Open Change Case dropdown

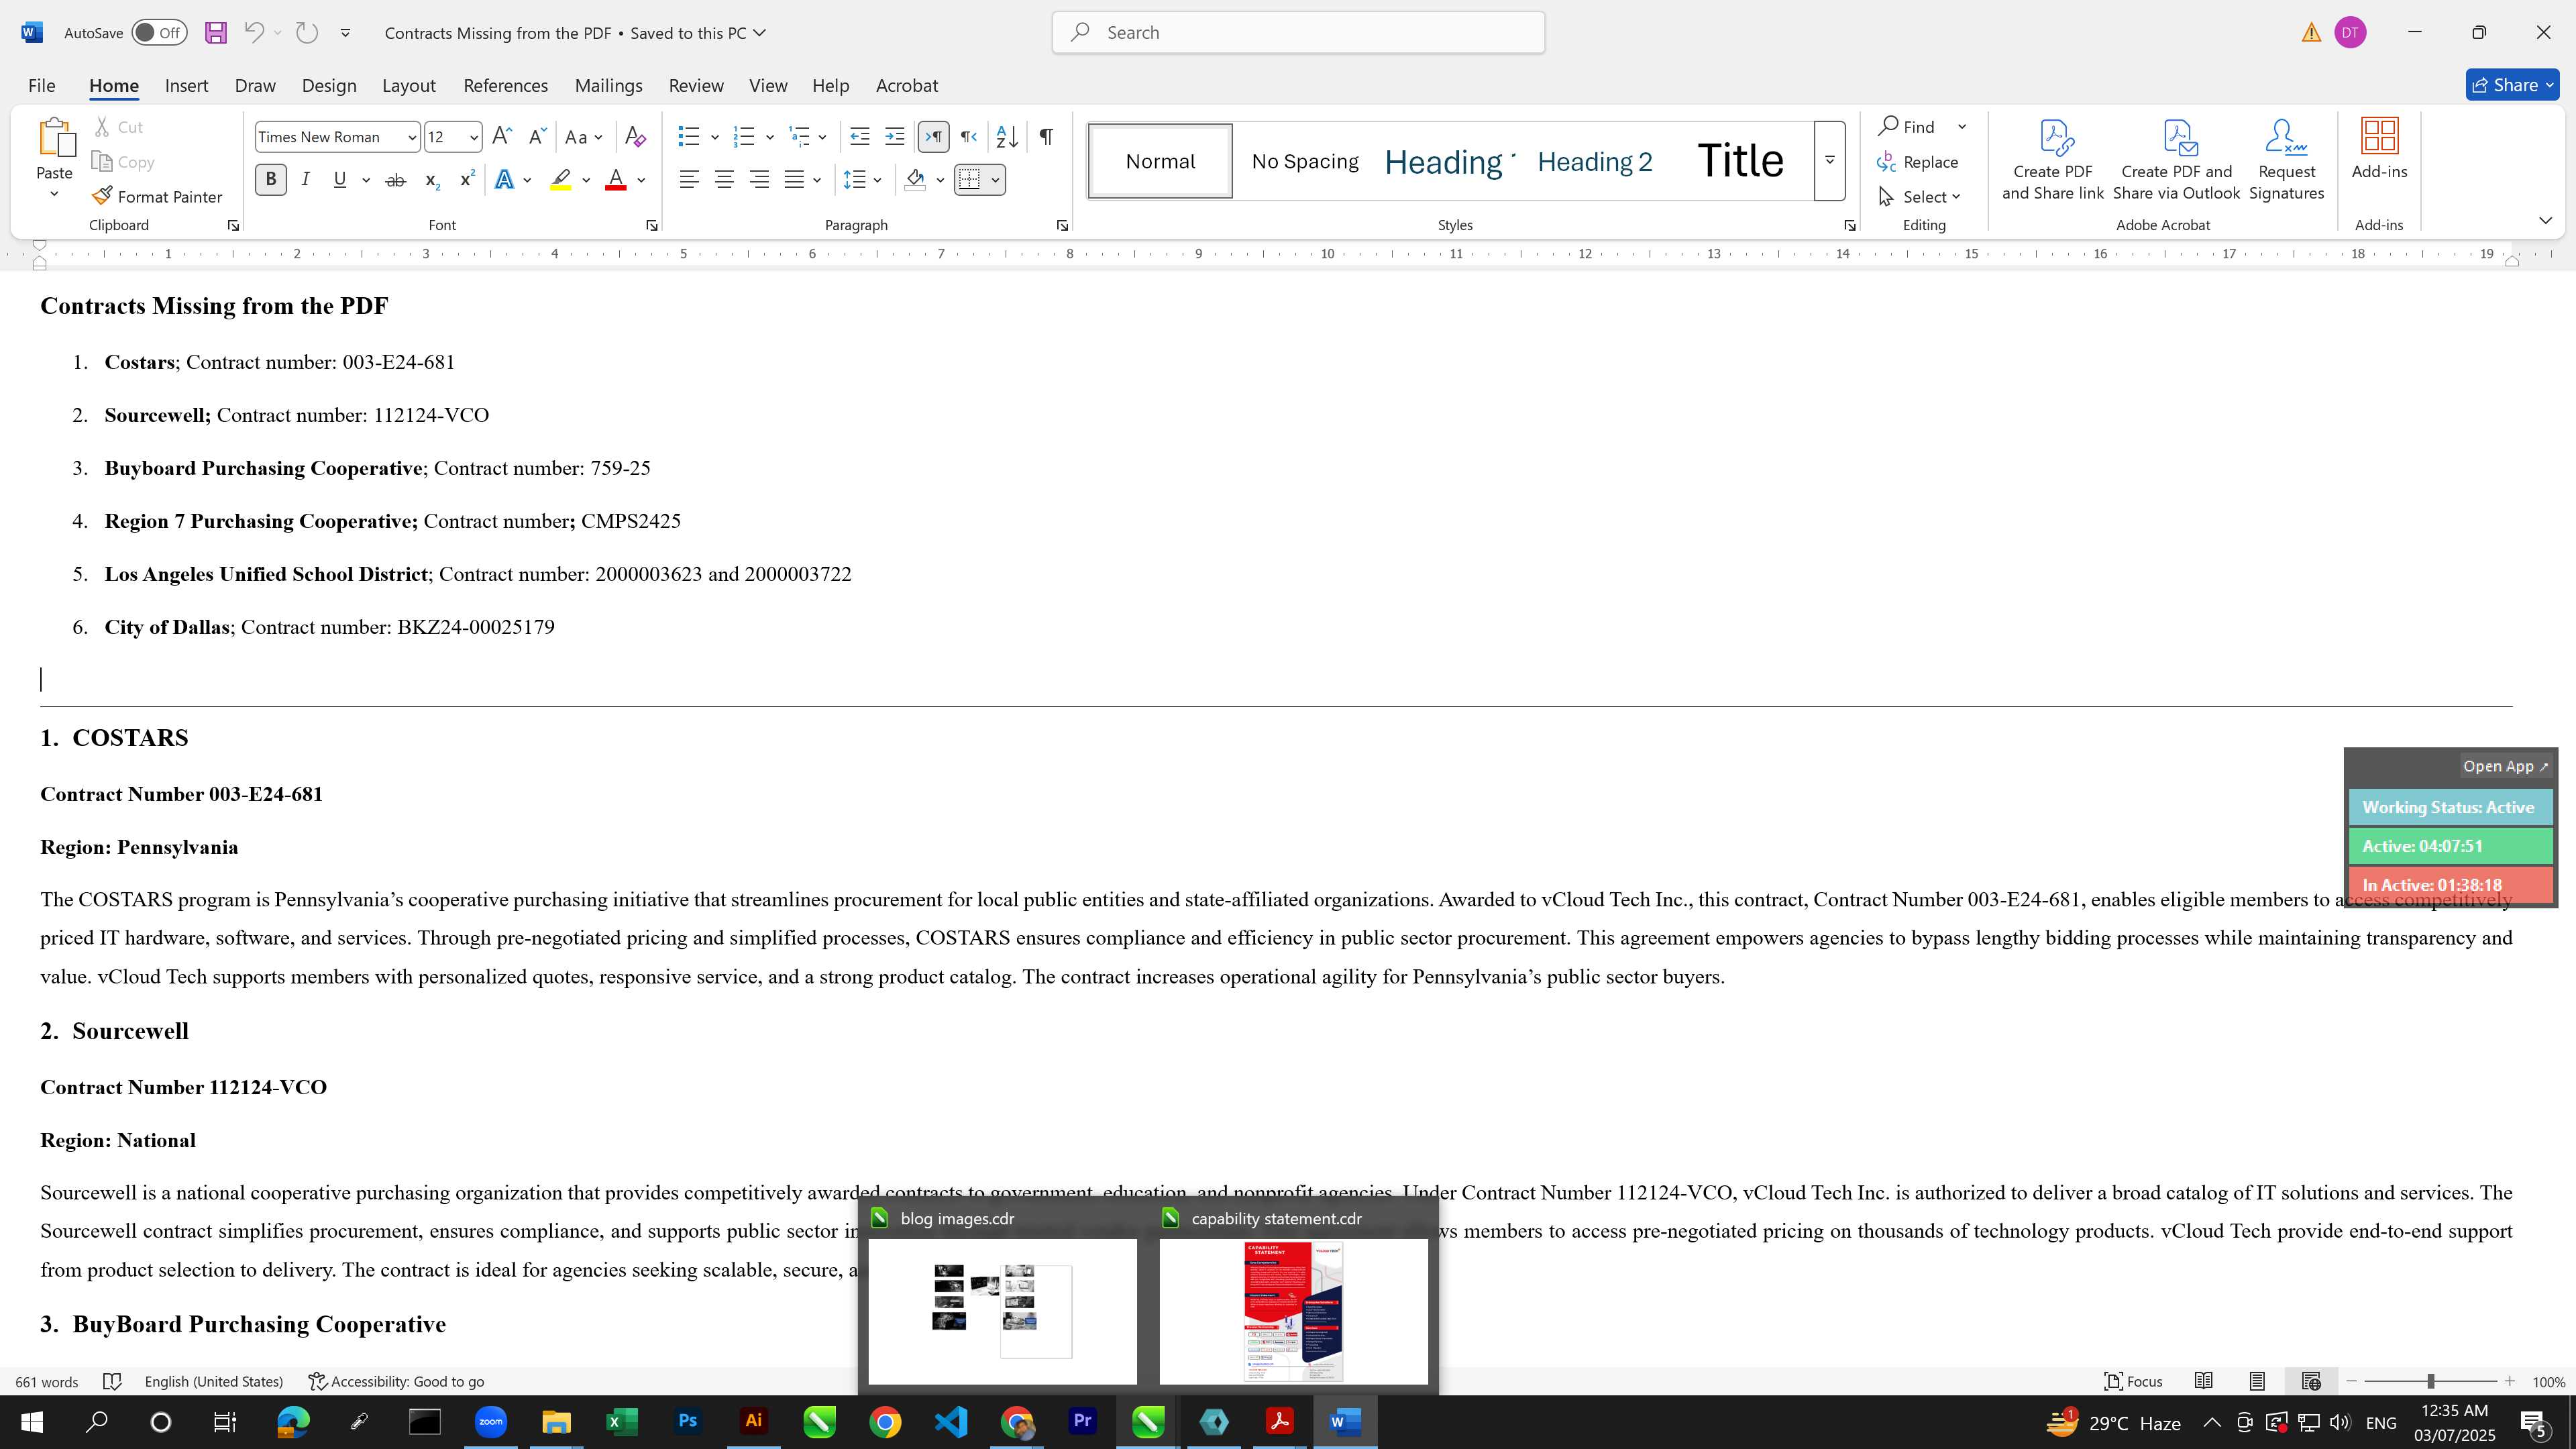[584, 137]
